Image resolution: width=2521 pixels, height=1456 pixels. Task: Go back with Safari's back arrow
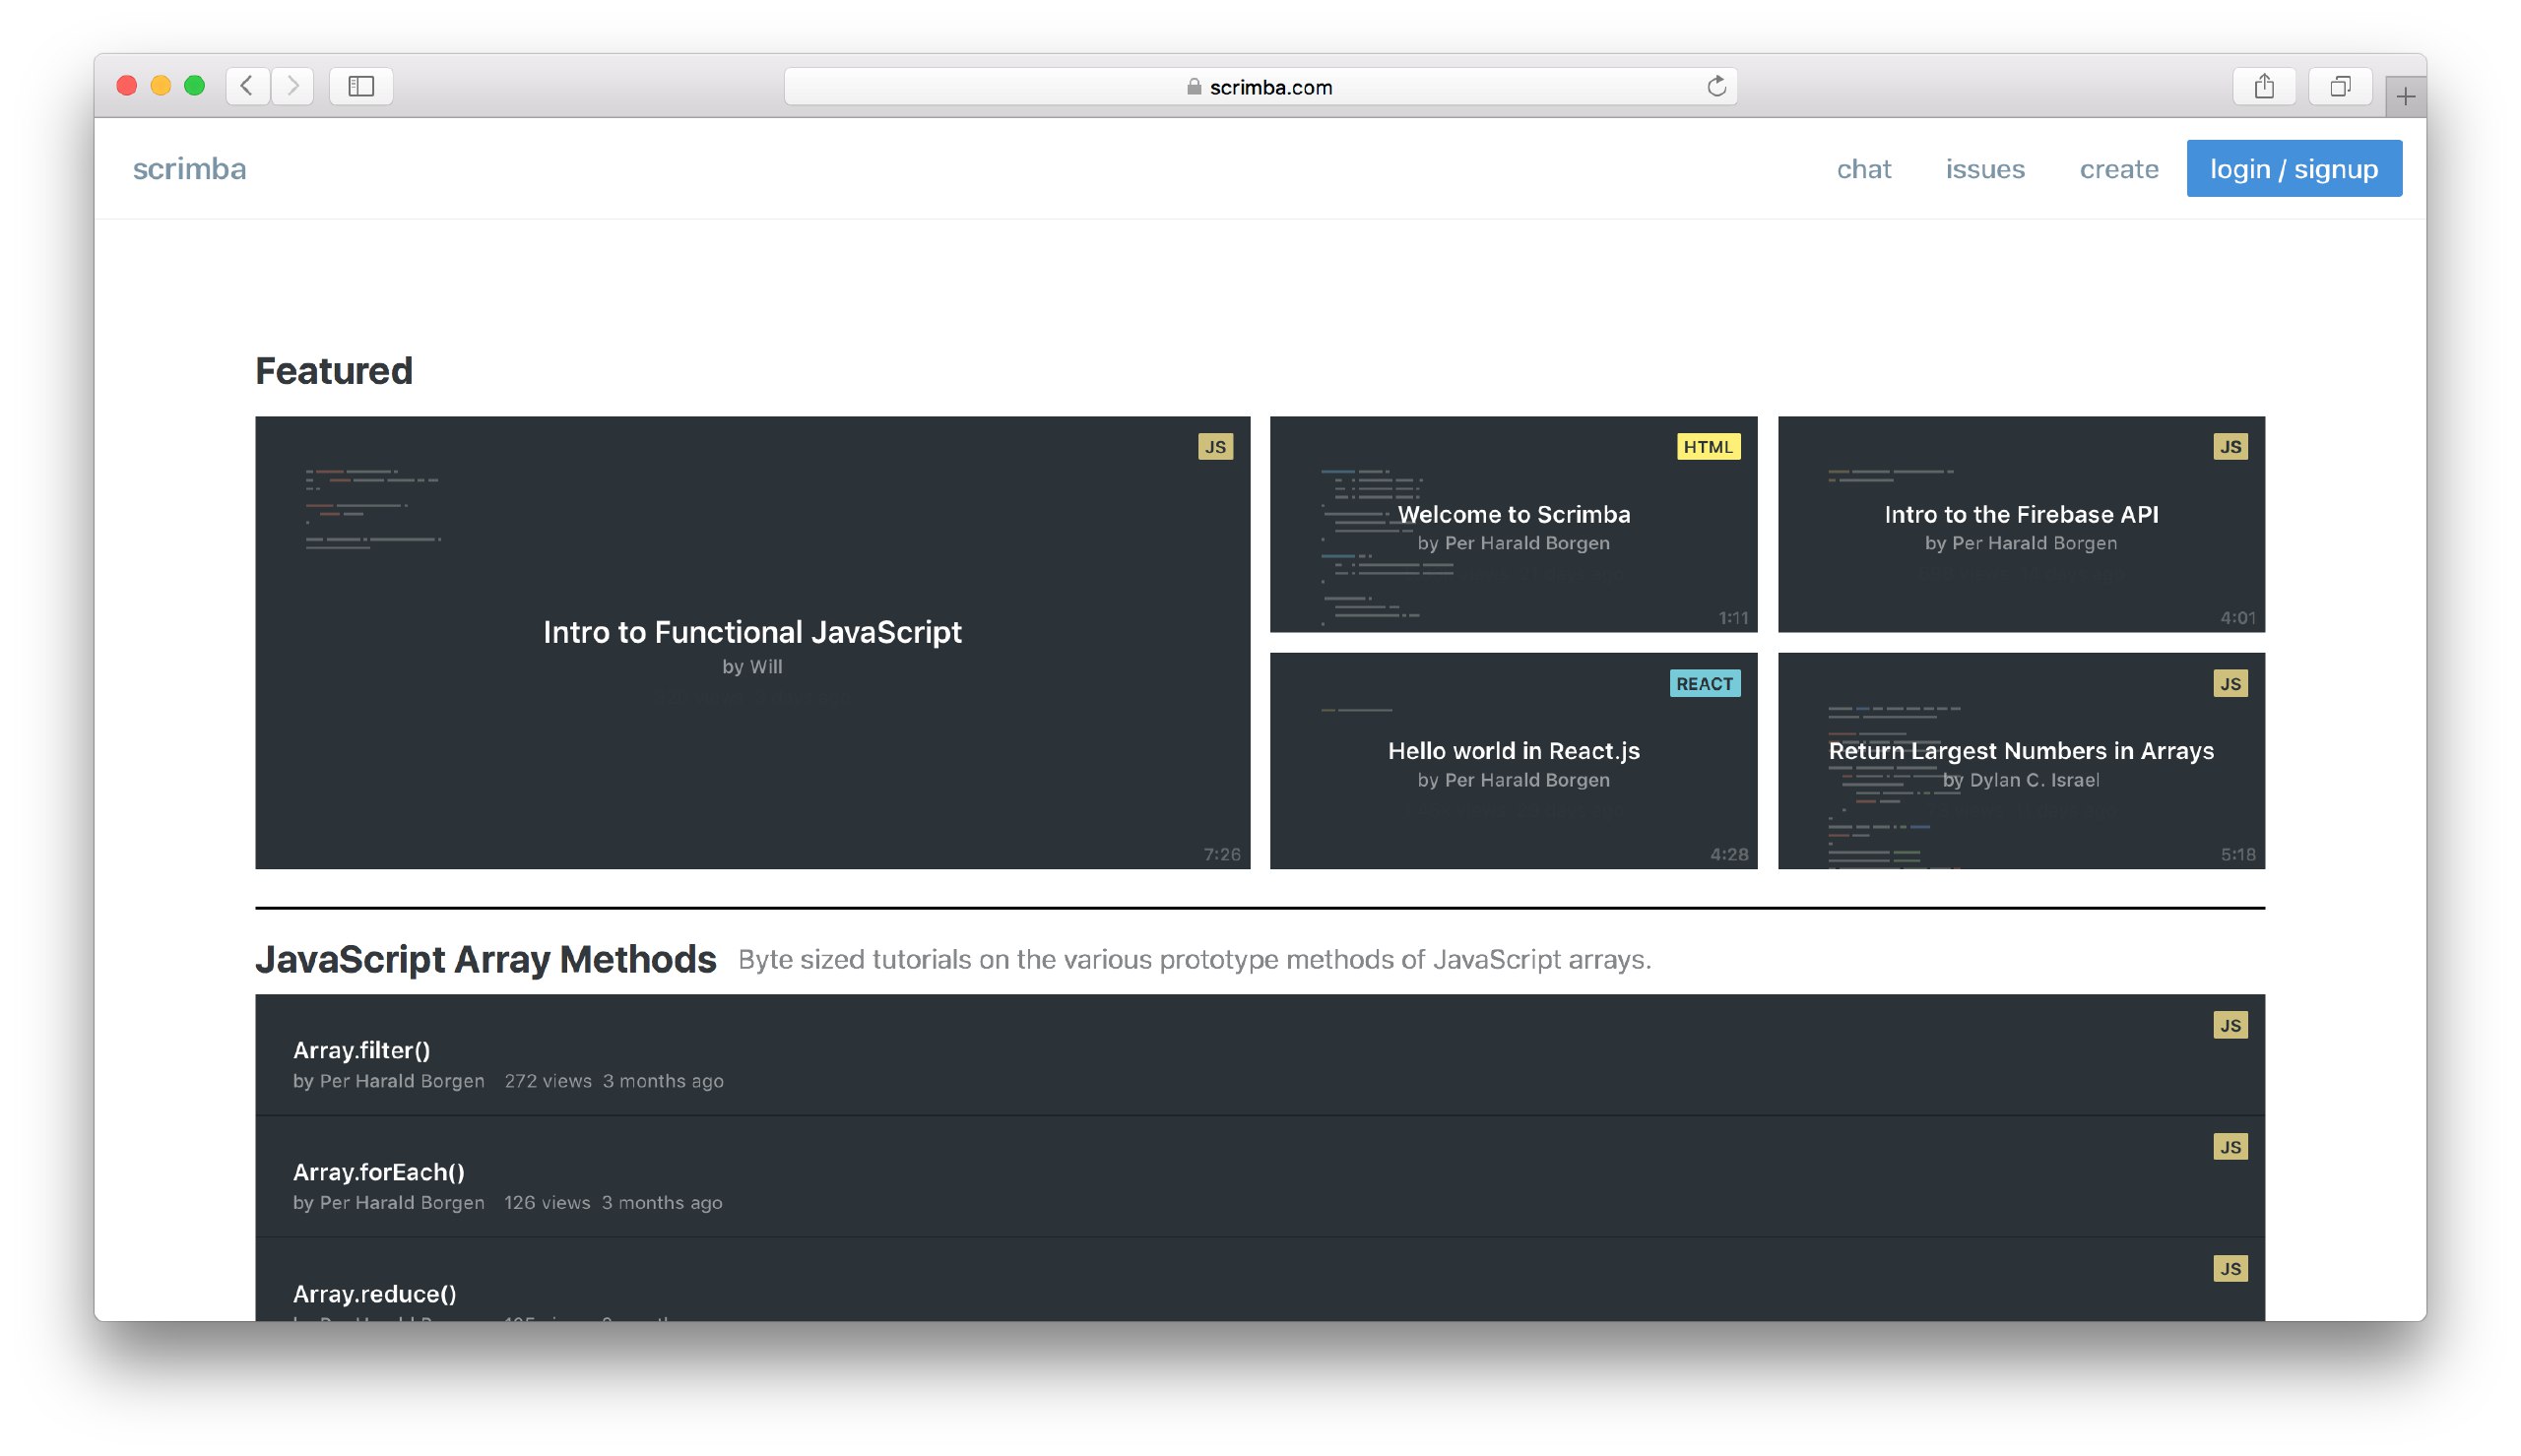[247, 86]
